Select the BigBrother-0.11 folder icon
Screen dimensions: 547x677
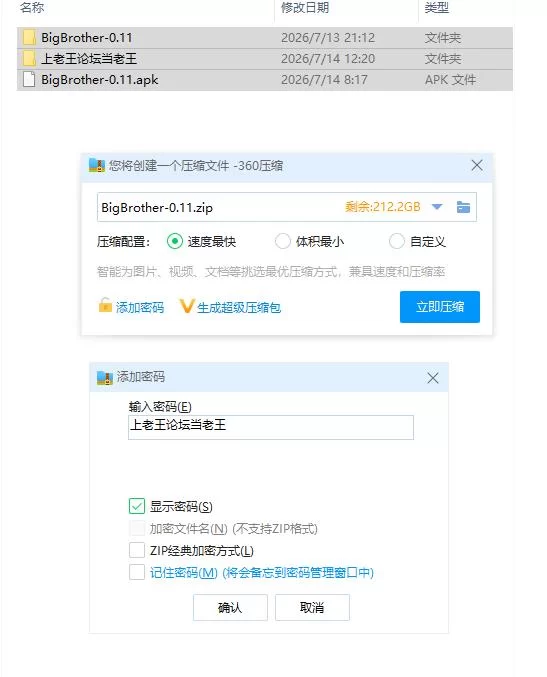(x=29, y=38)
